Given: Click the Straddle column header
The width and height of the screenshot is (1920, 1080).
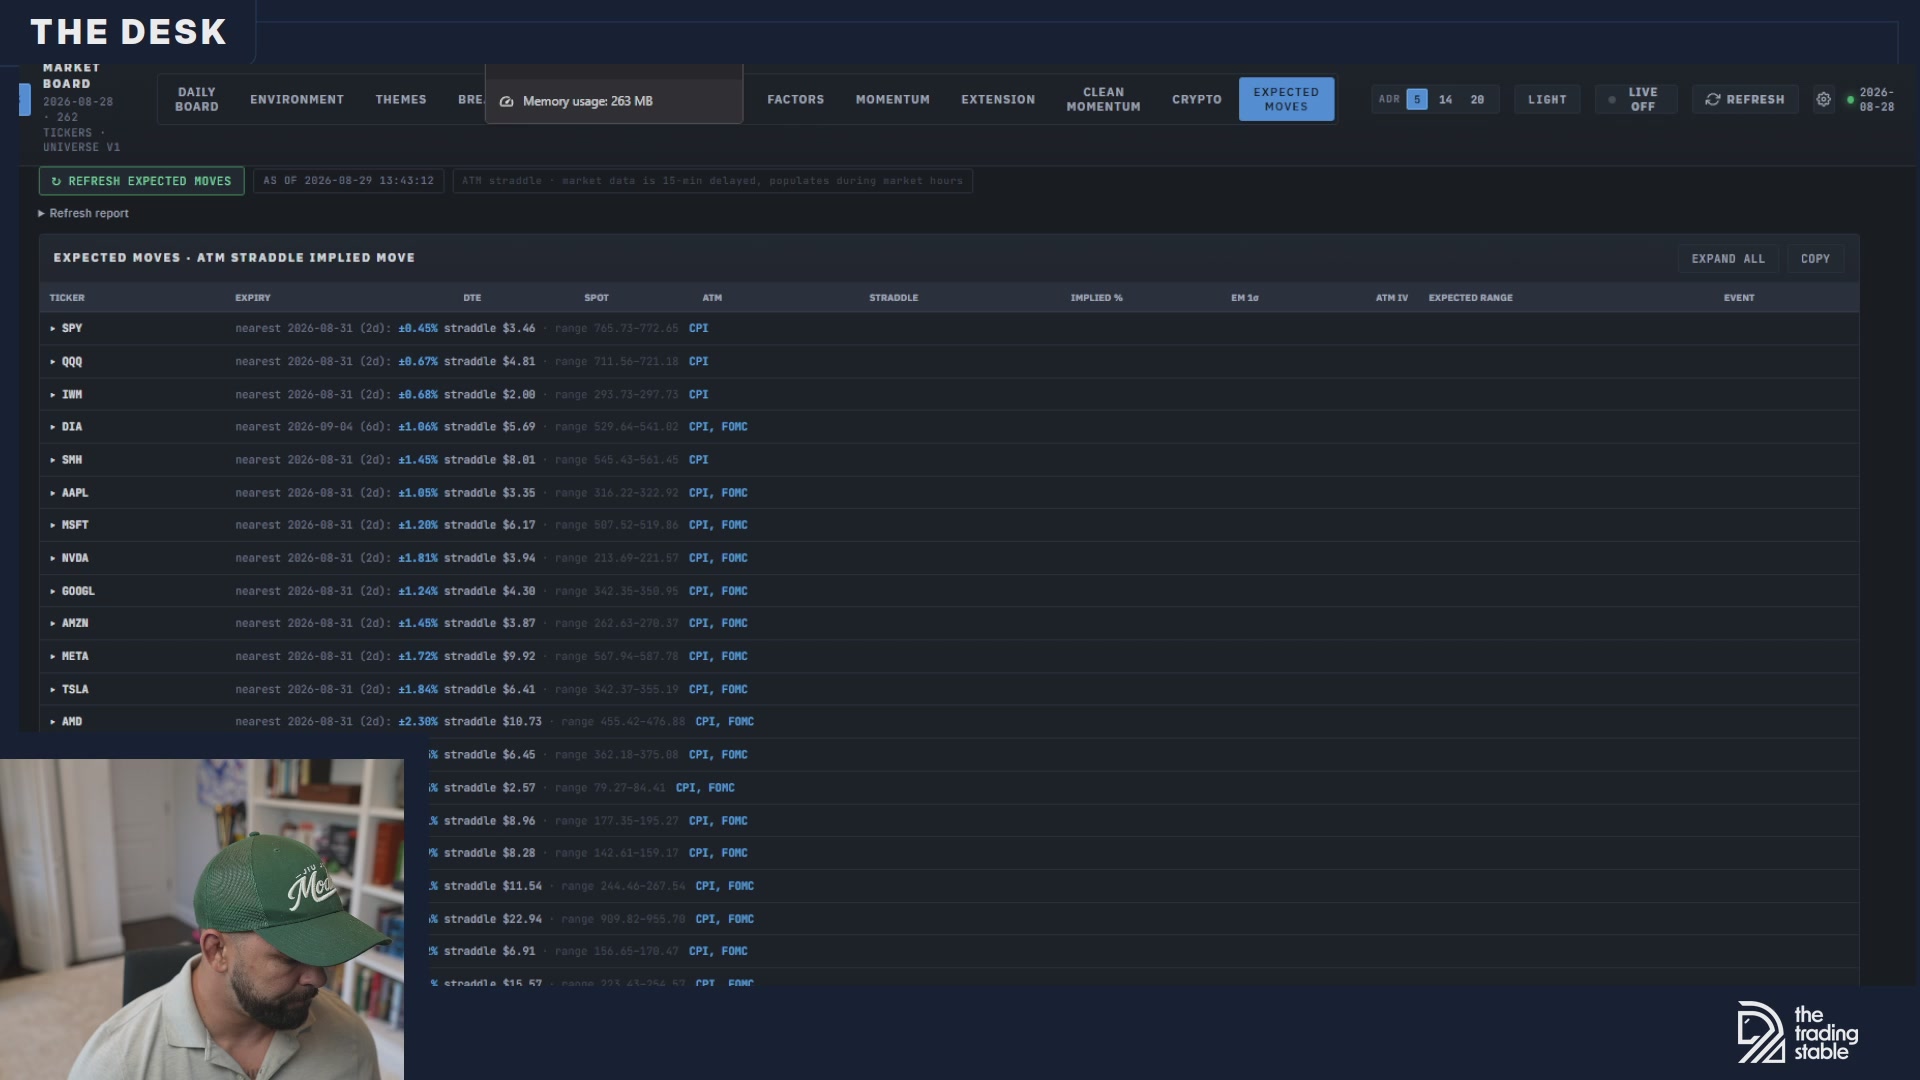Looking at the screenshot, I should click(893, 297).
